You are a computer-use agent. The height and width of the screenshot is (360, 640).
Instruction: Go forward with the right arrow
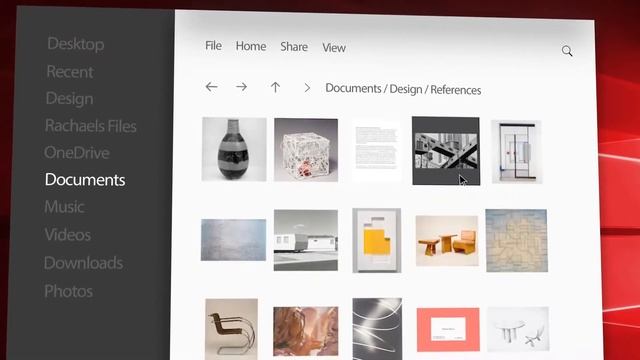[x=241, y=87]
